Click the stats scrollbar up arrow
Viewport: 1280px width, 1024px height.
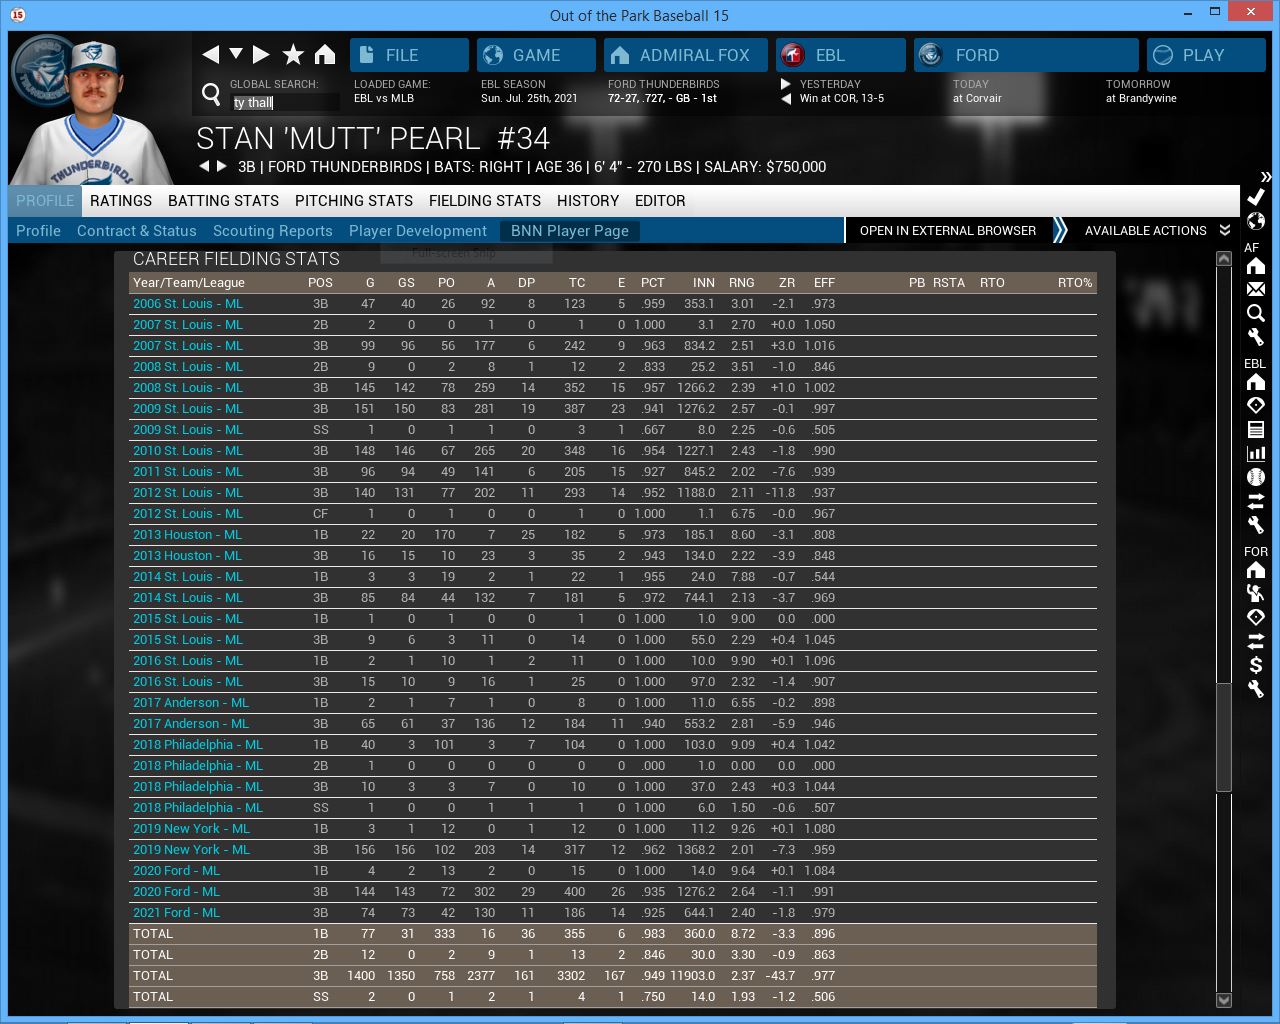(x=1223, y=259)
